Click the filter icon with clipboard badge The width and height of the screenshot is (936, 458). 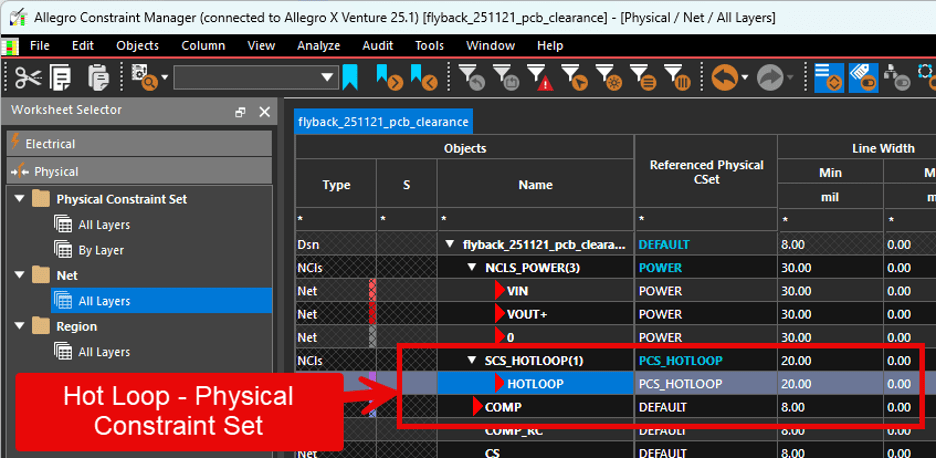506,78
